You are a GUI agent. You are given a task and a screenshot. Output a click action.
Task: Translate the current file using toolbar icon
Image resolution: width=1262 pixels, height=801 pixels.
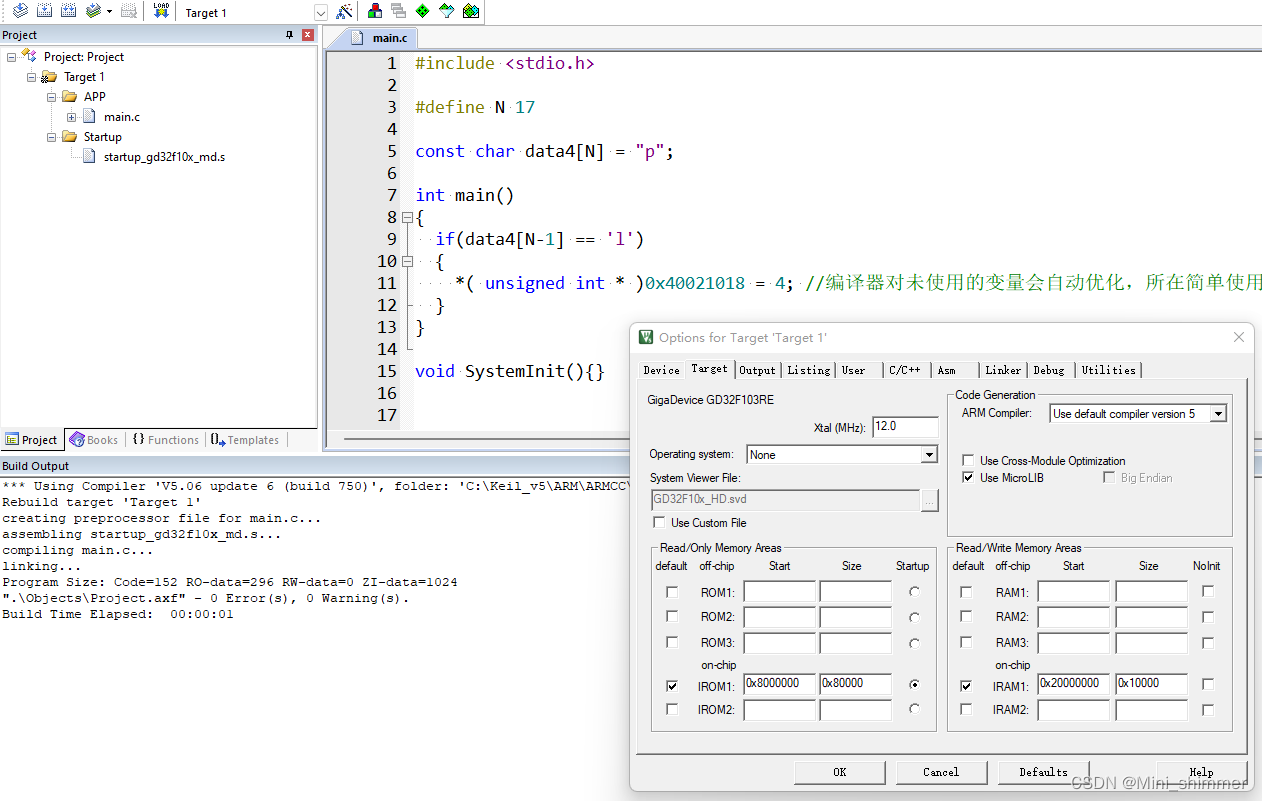[21, 12]
